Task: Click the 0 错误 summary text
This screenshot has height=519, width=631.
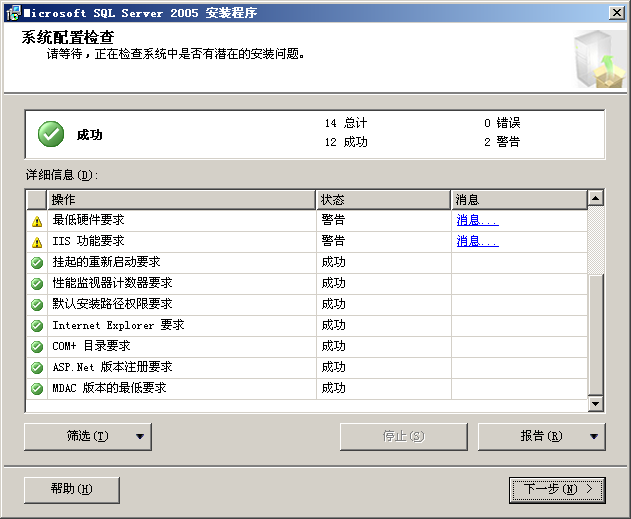Action: point(502,123)
